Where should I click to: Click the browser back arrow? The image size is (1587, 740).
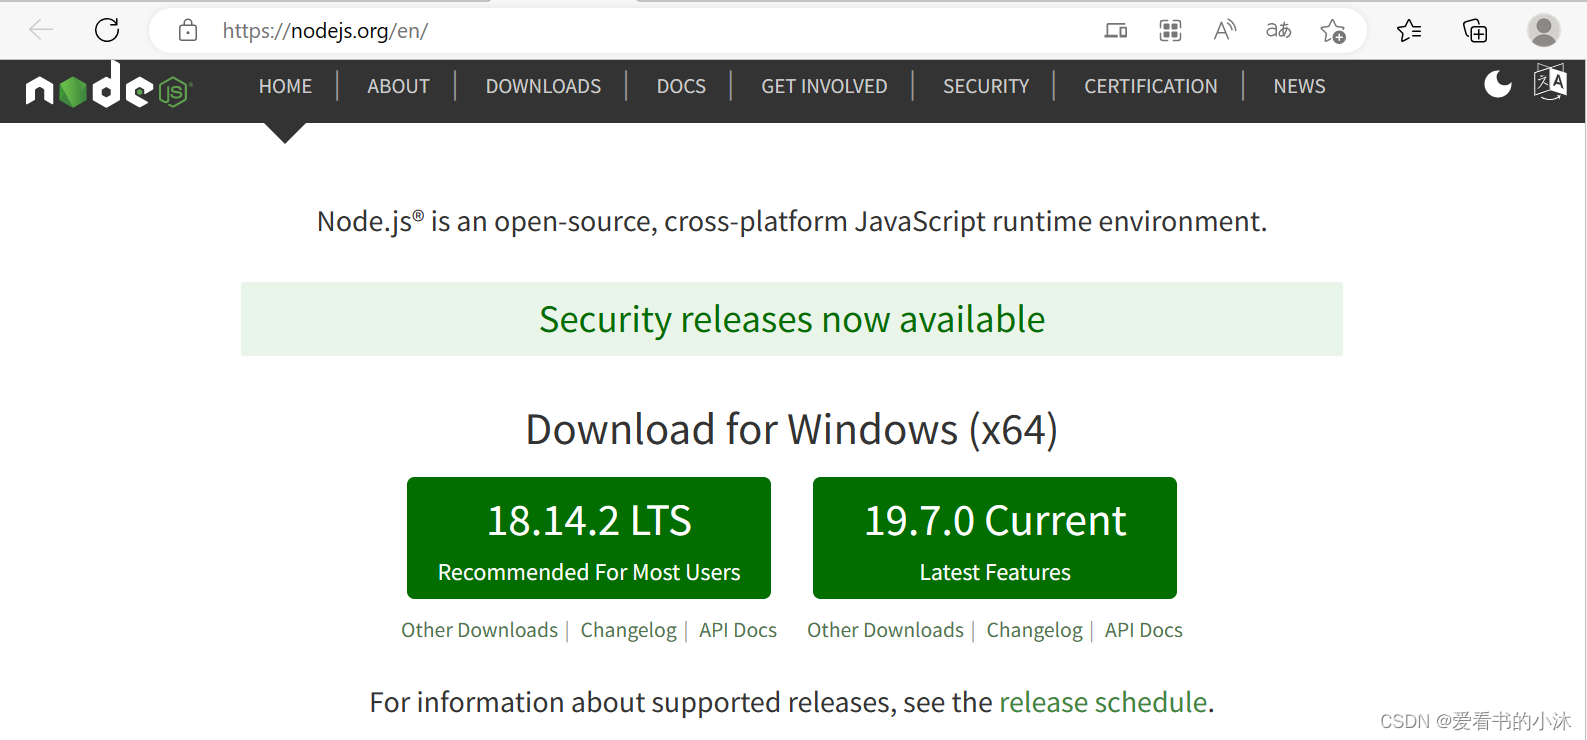click(x=41, y=30)
